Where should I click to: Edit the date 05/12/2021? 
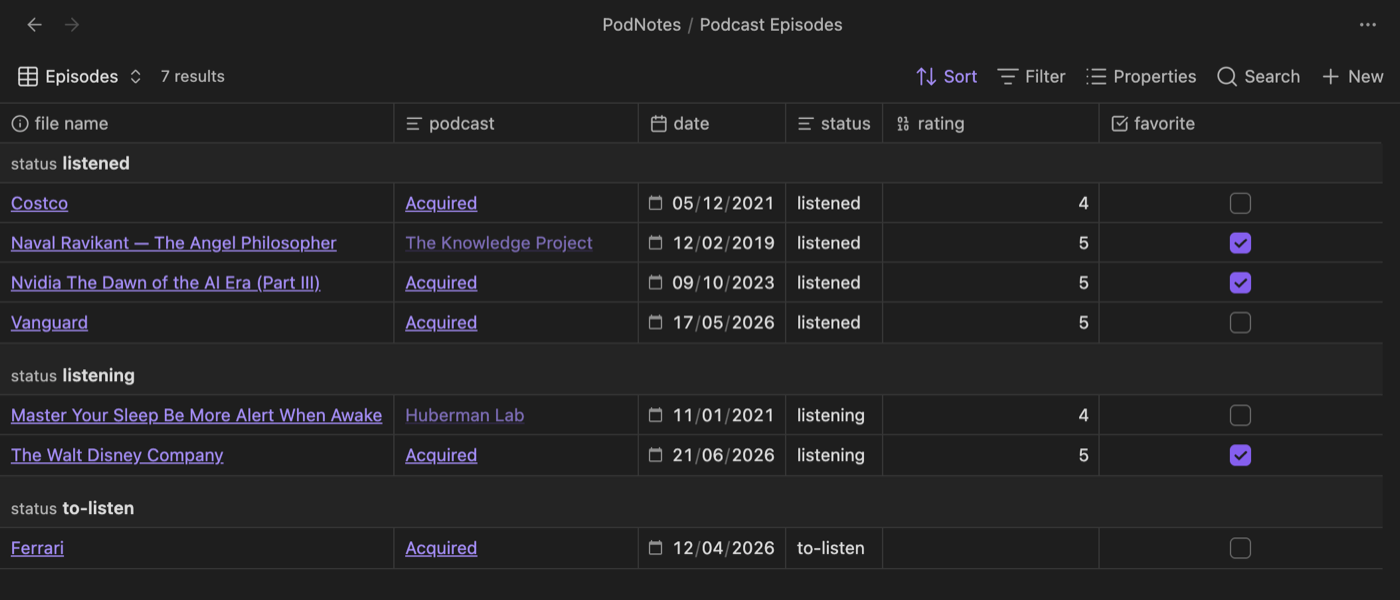(x=723, y=203)
